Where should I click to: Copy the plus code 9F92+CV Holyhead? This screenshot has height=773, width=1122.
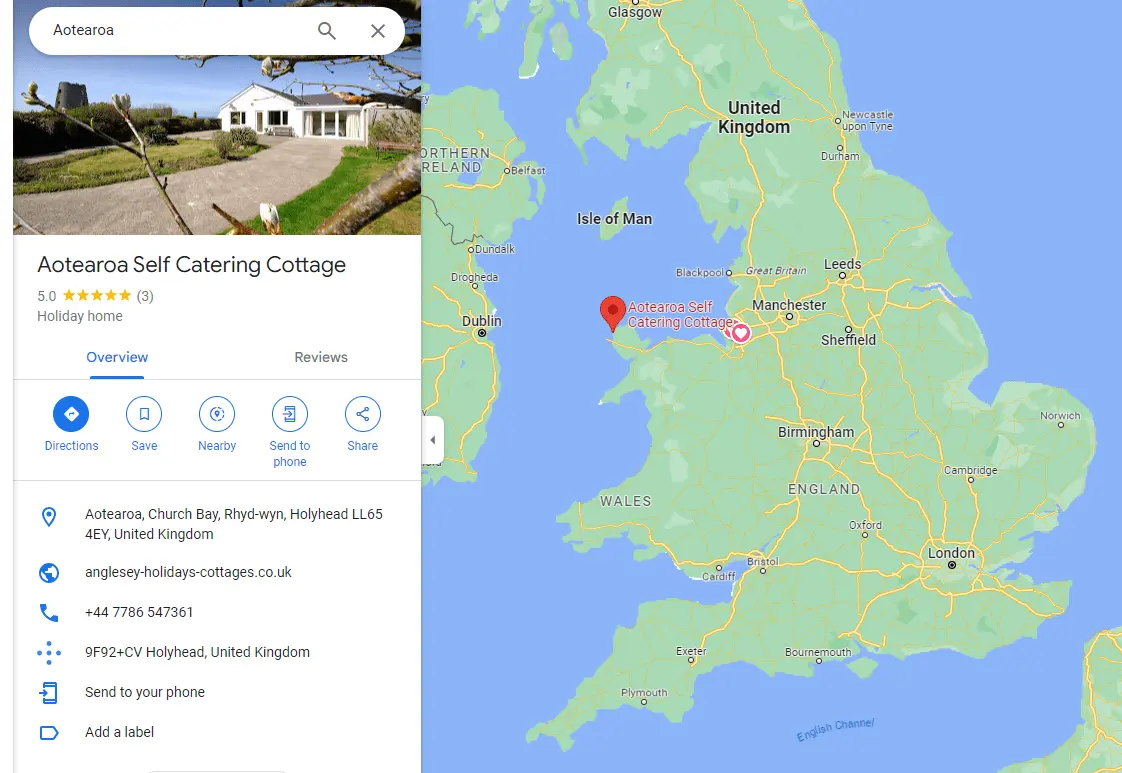click(197, 653)
